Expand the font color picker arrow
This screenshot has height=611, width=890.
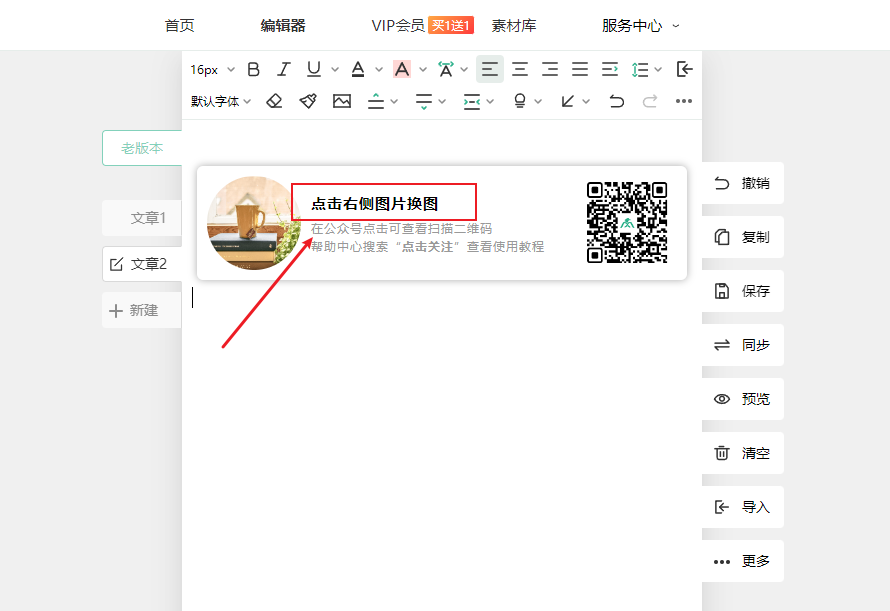(x=379, y=69)
